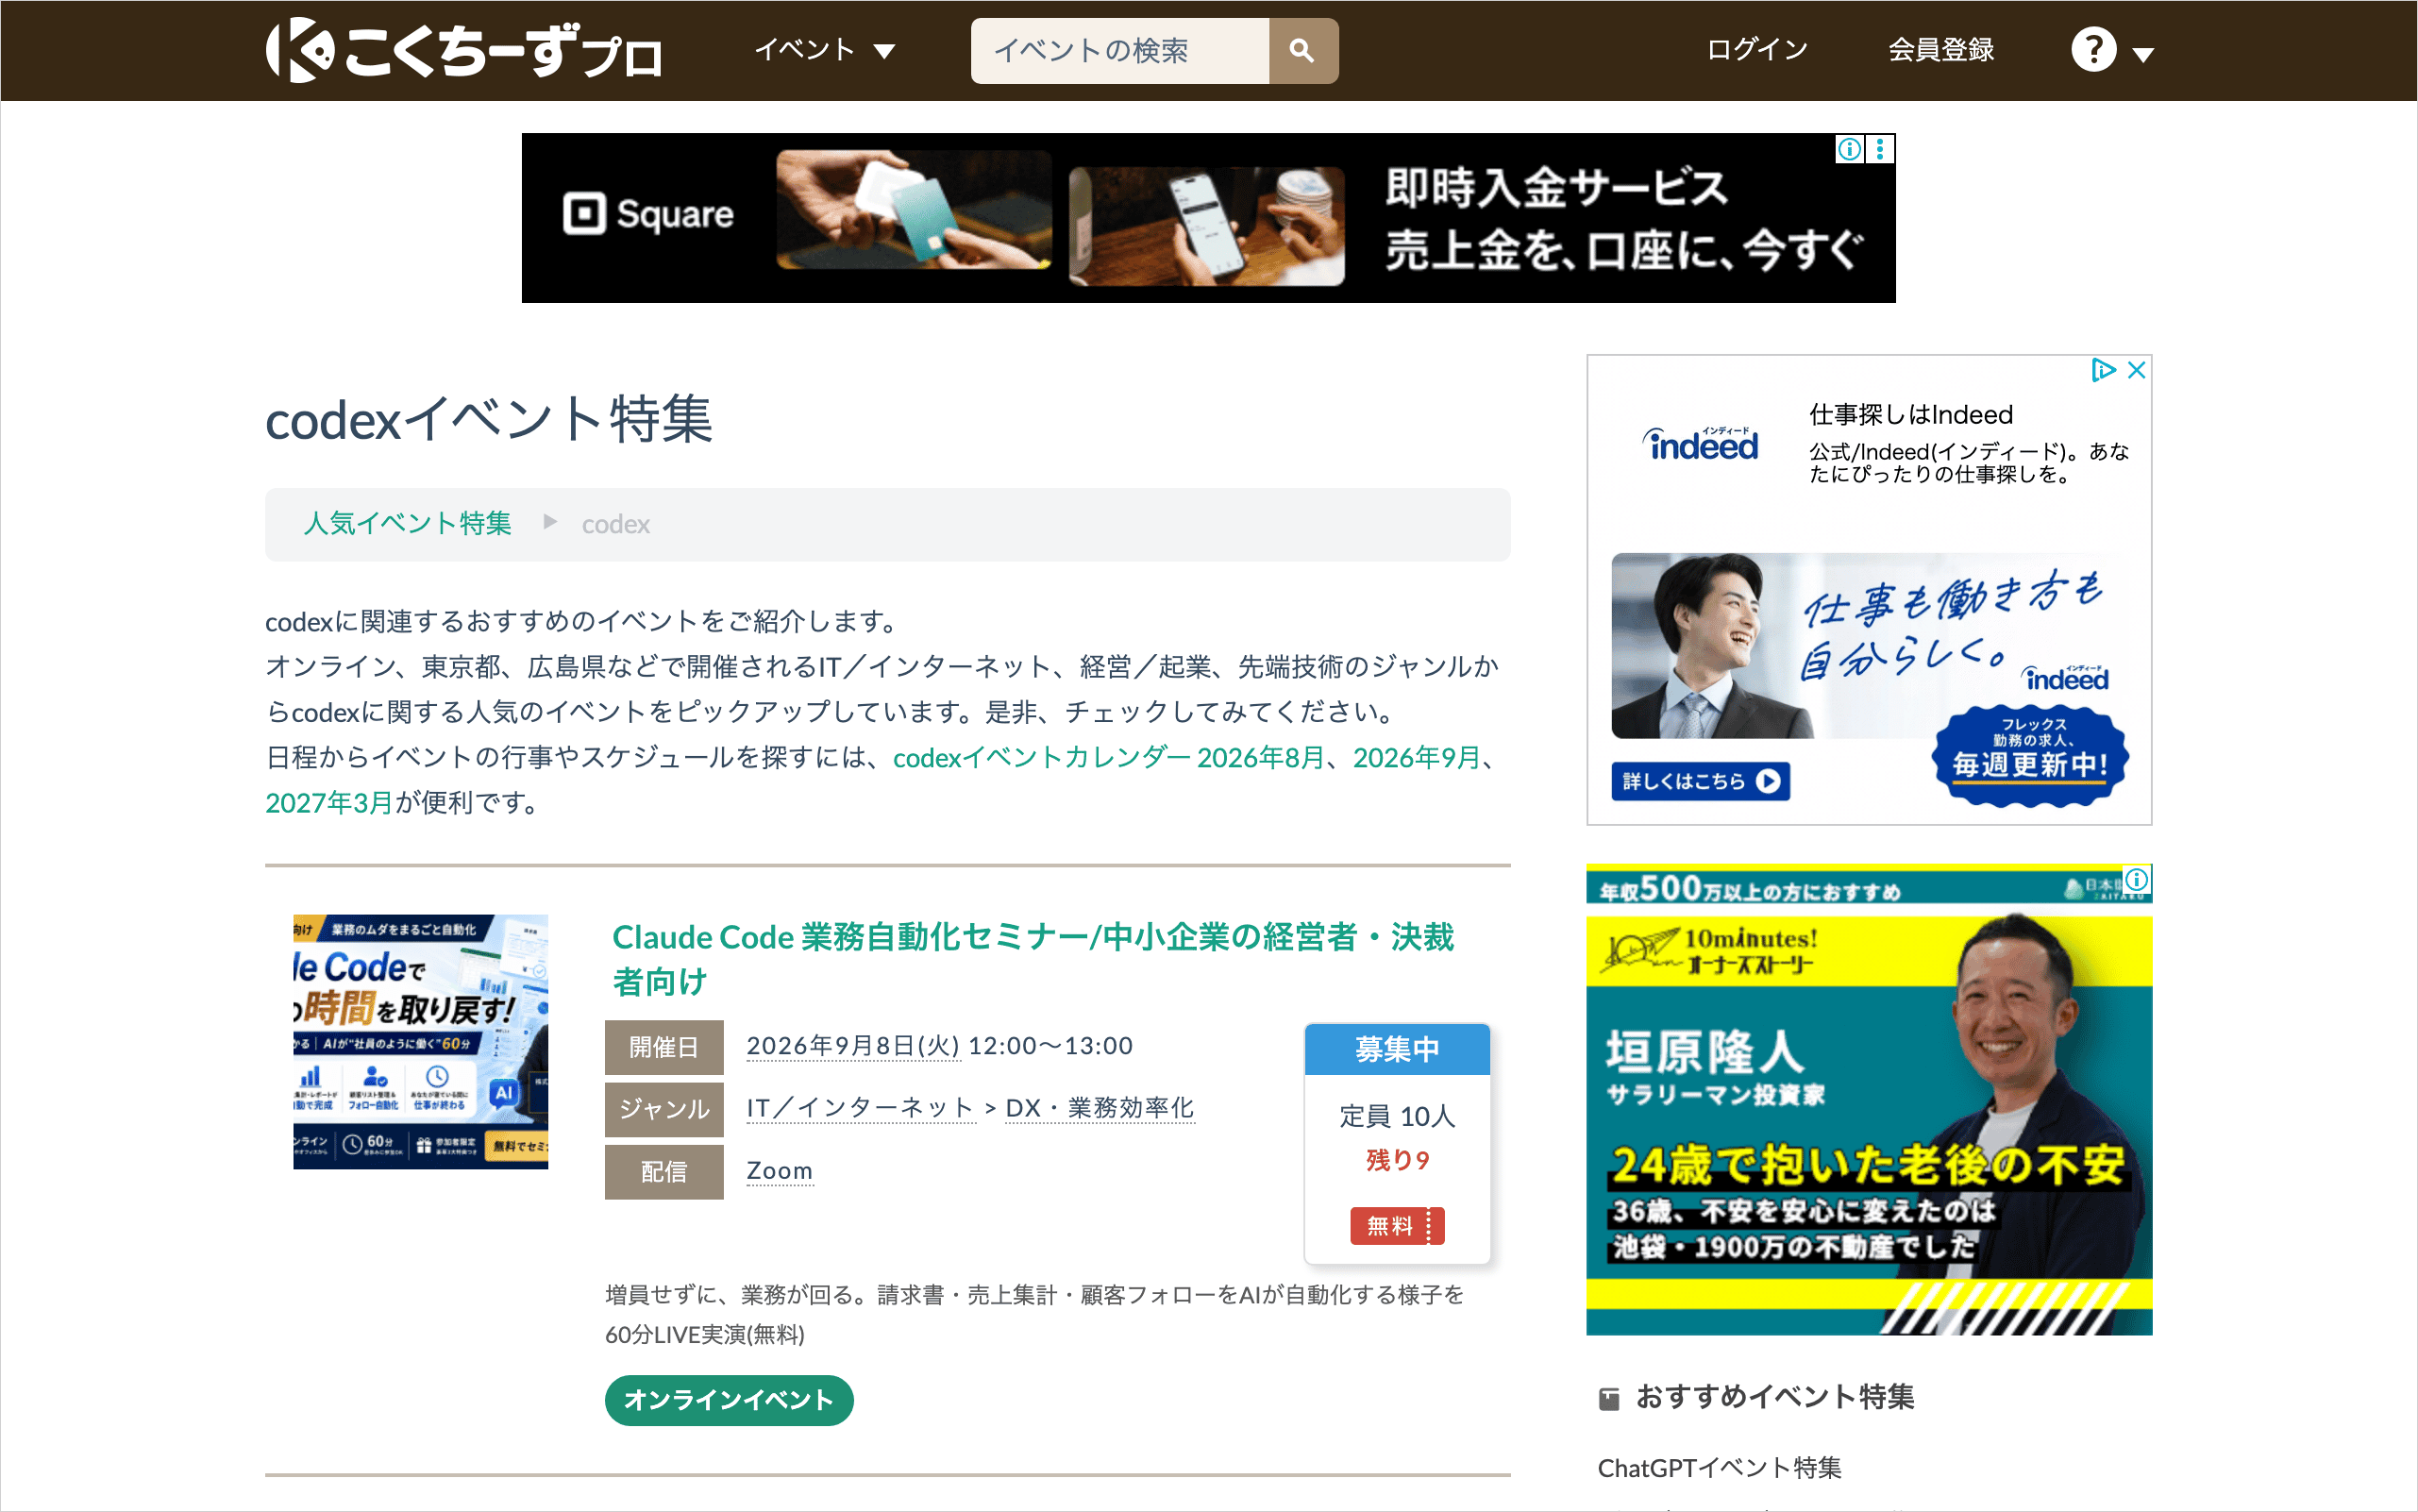The height and width of the screenshot is (1512, 2418).
Task: Click the Indeed AdChoices triangle icon
Action: 2103,370
